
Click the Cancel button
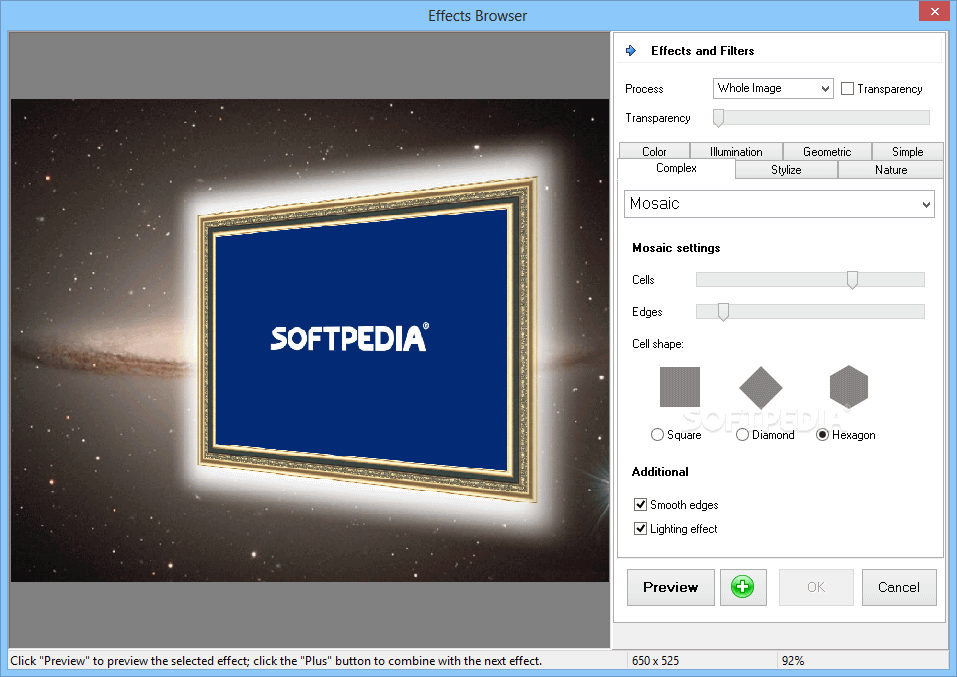(x=899, y=587)
